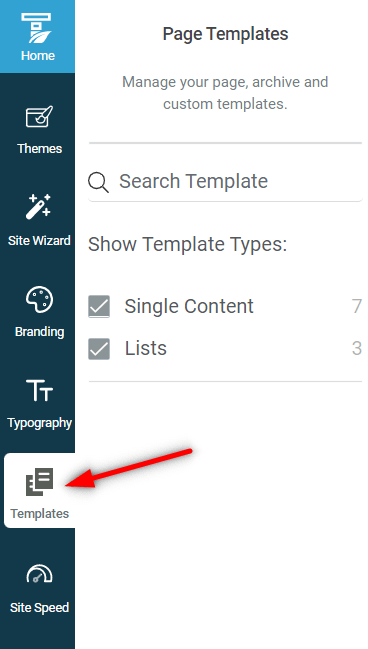Open the Themes paintbrush icon
Screen dimensions: 368x649
39,116
